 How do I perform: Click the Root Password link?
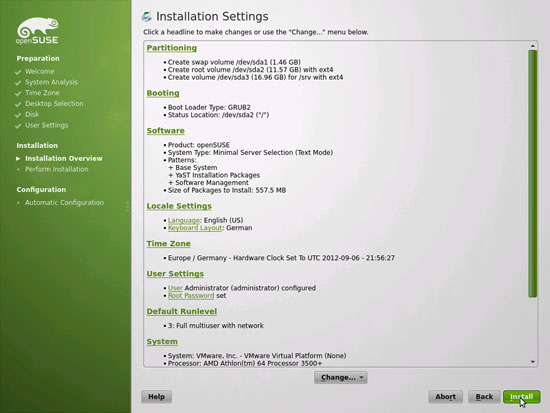tap(191, 295)
